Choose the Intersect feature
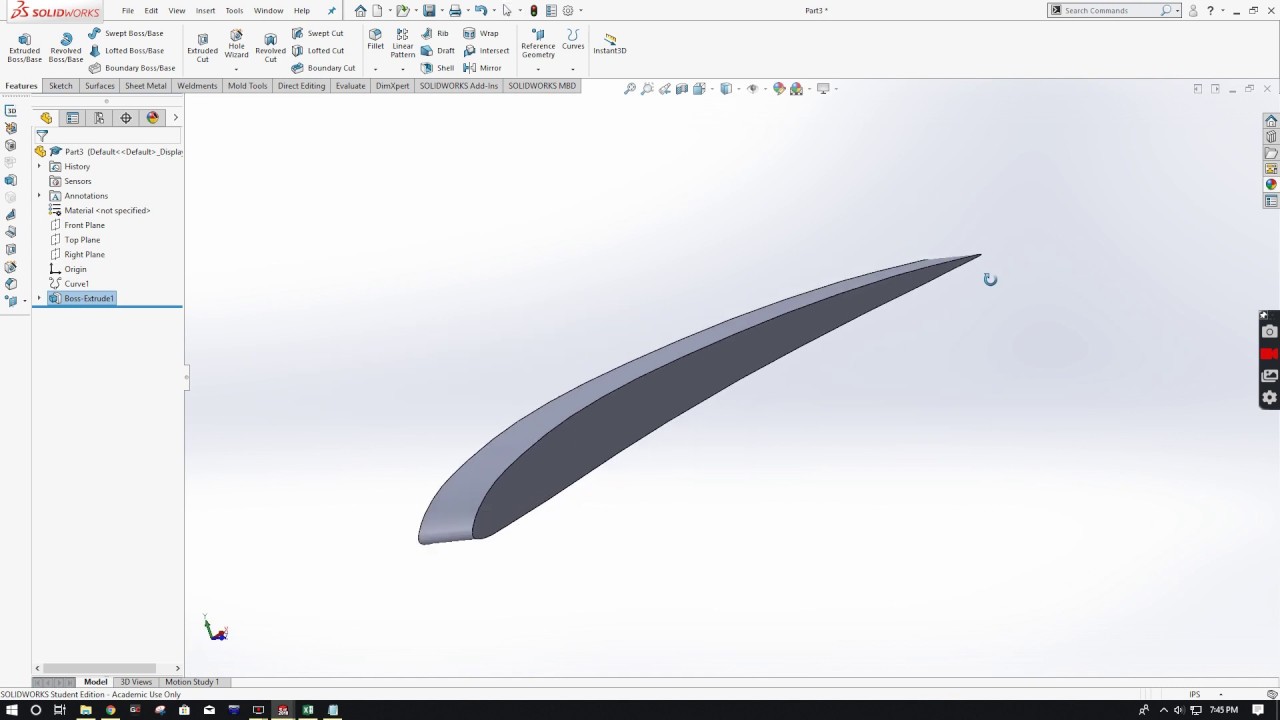 (486, 50)
